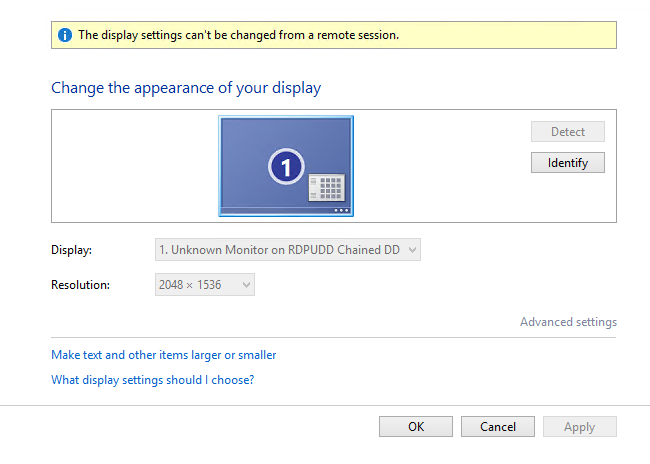Image resolution: width=650 pixels, height=464 pixels.
Task: Click the Change the appearance of your display heading
Action: [186, 88]
